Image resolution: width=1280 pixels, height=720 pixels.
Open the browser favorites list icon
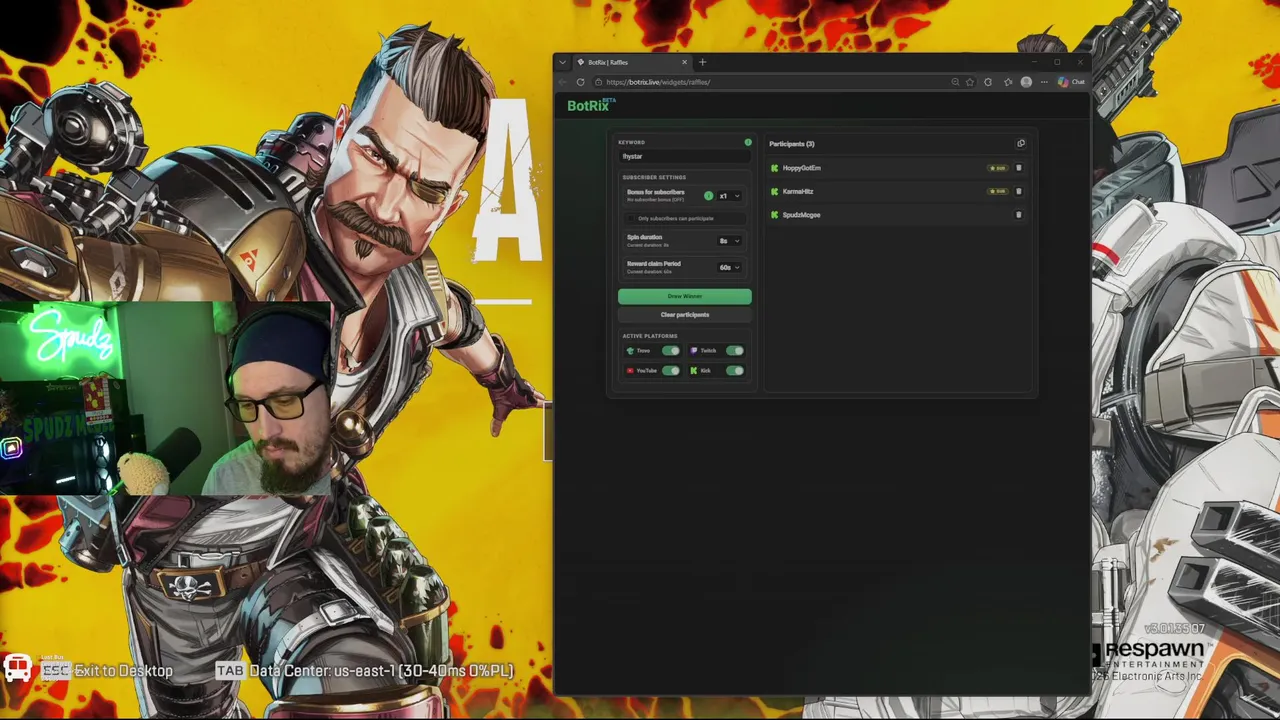pos(1008,82)
